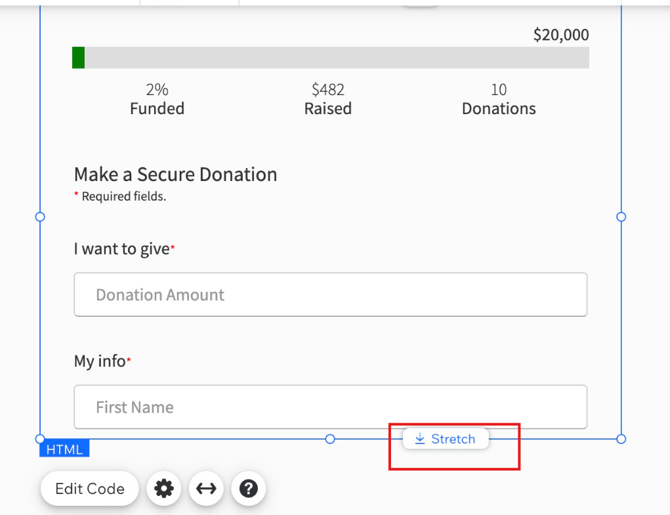This screenshot has width=670, height=515.
Task: Click into the First Name field
Action: click(x=330, y=407)
